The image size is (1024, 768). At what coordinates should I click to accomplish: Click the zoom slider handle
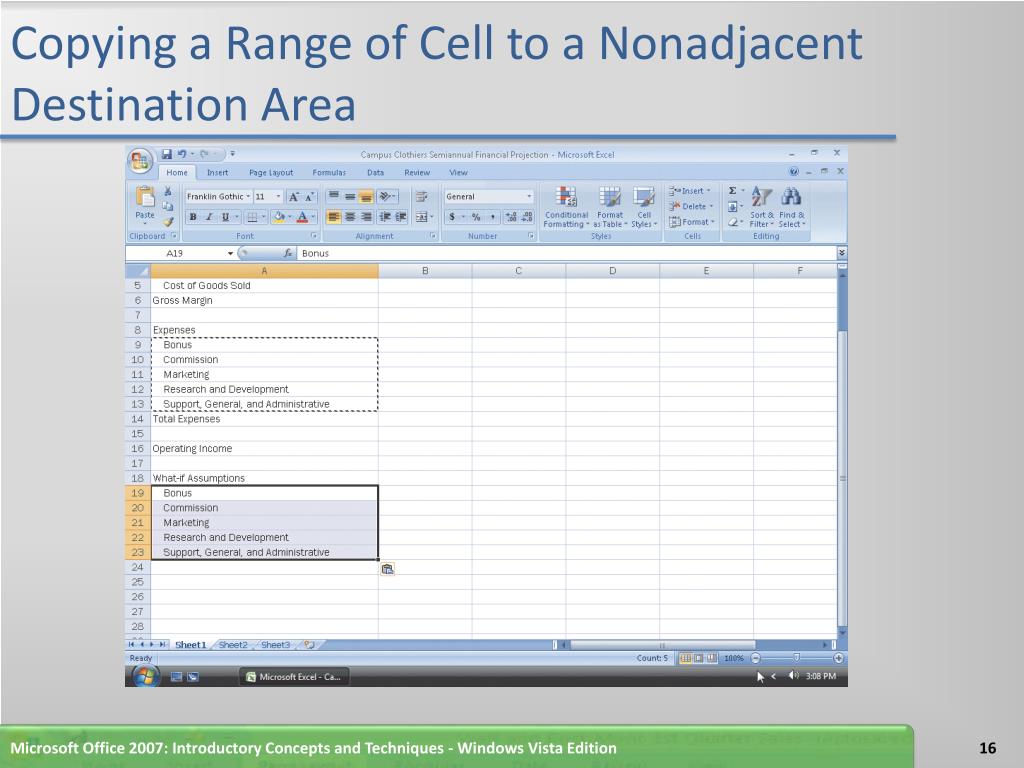796,658
